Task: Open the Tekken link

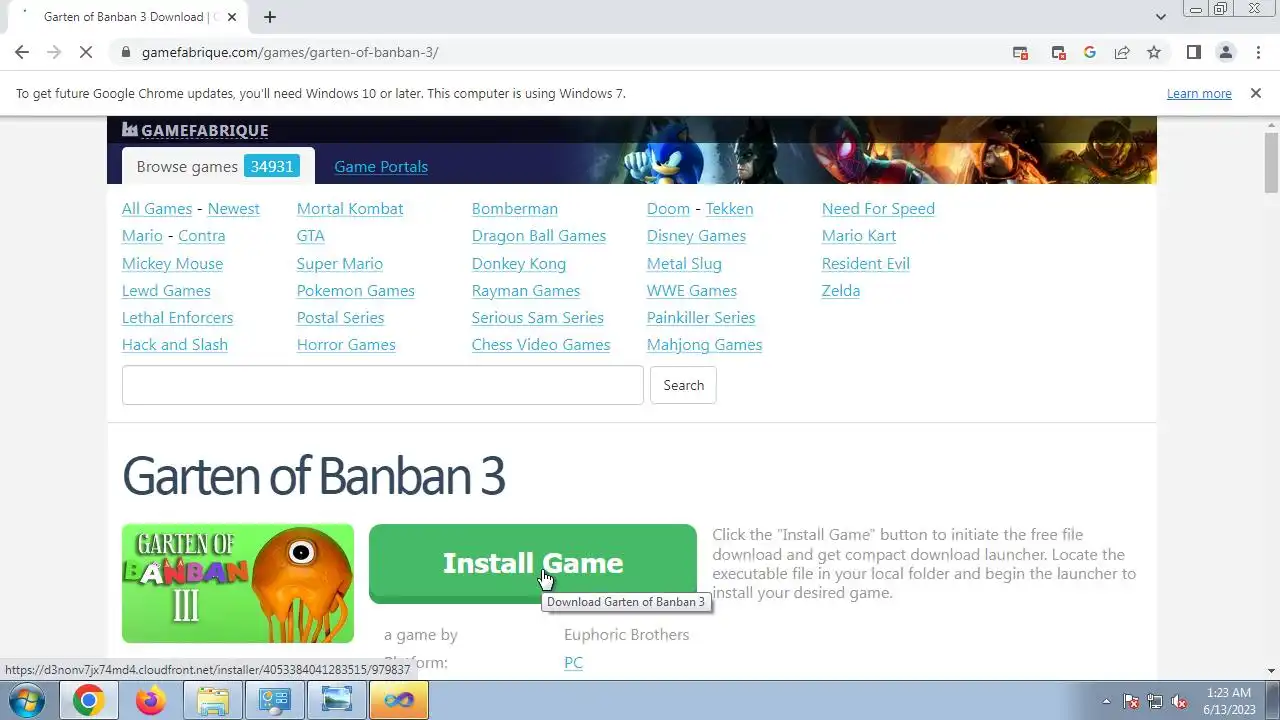Action: (729, 208)
